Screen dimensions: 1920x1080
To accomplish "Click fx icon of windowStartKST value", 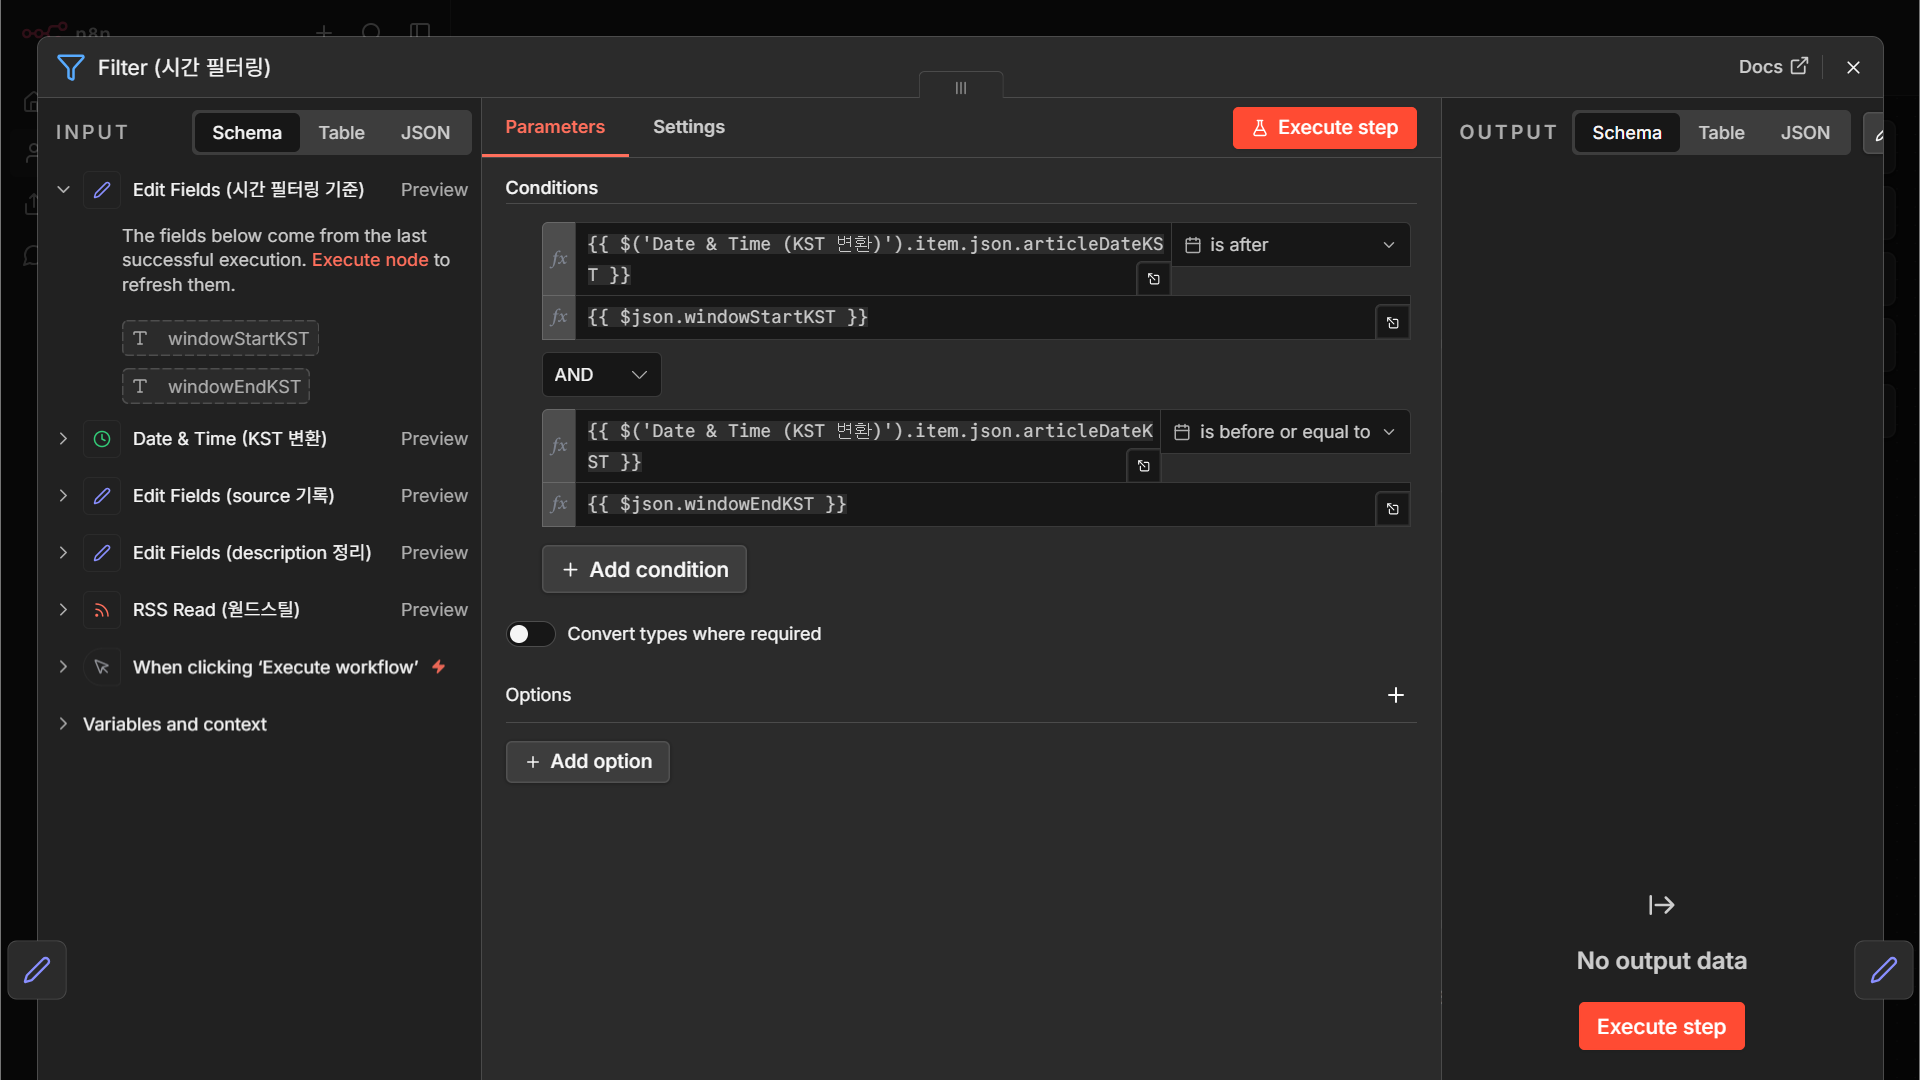I will (x=559, y=317).
